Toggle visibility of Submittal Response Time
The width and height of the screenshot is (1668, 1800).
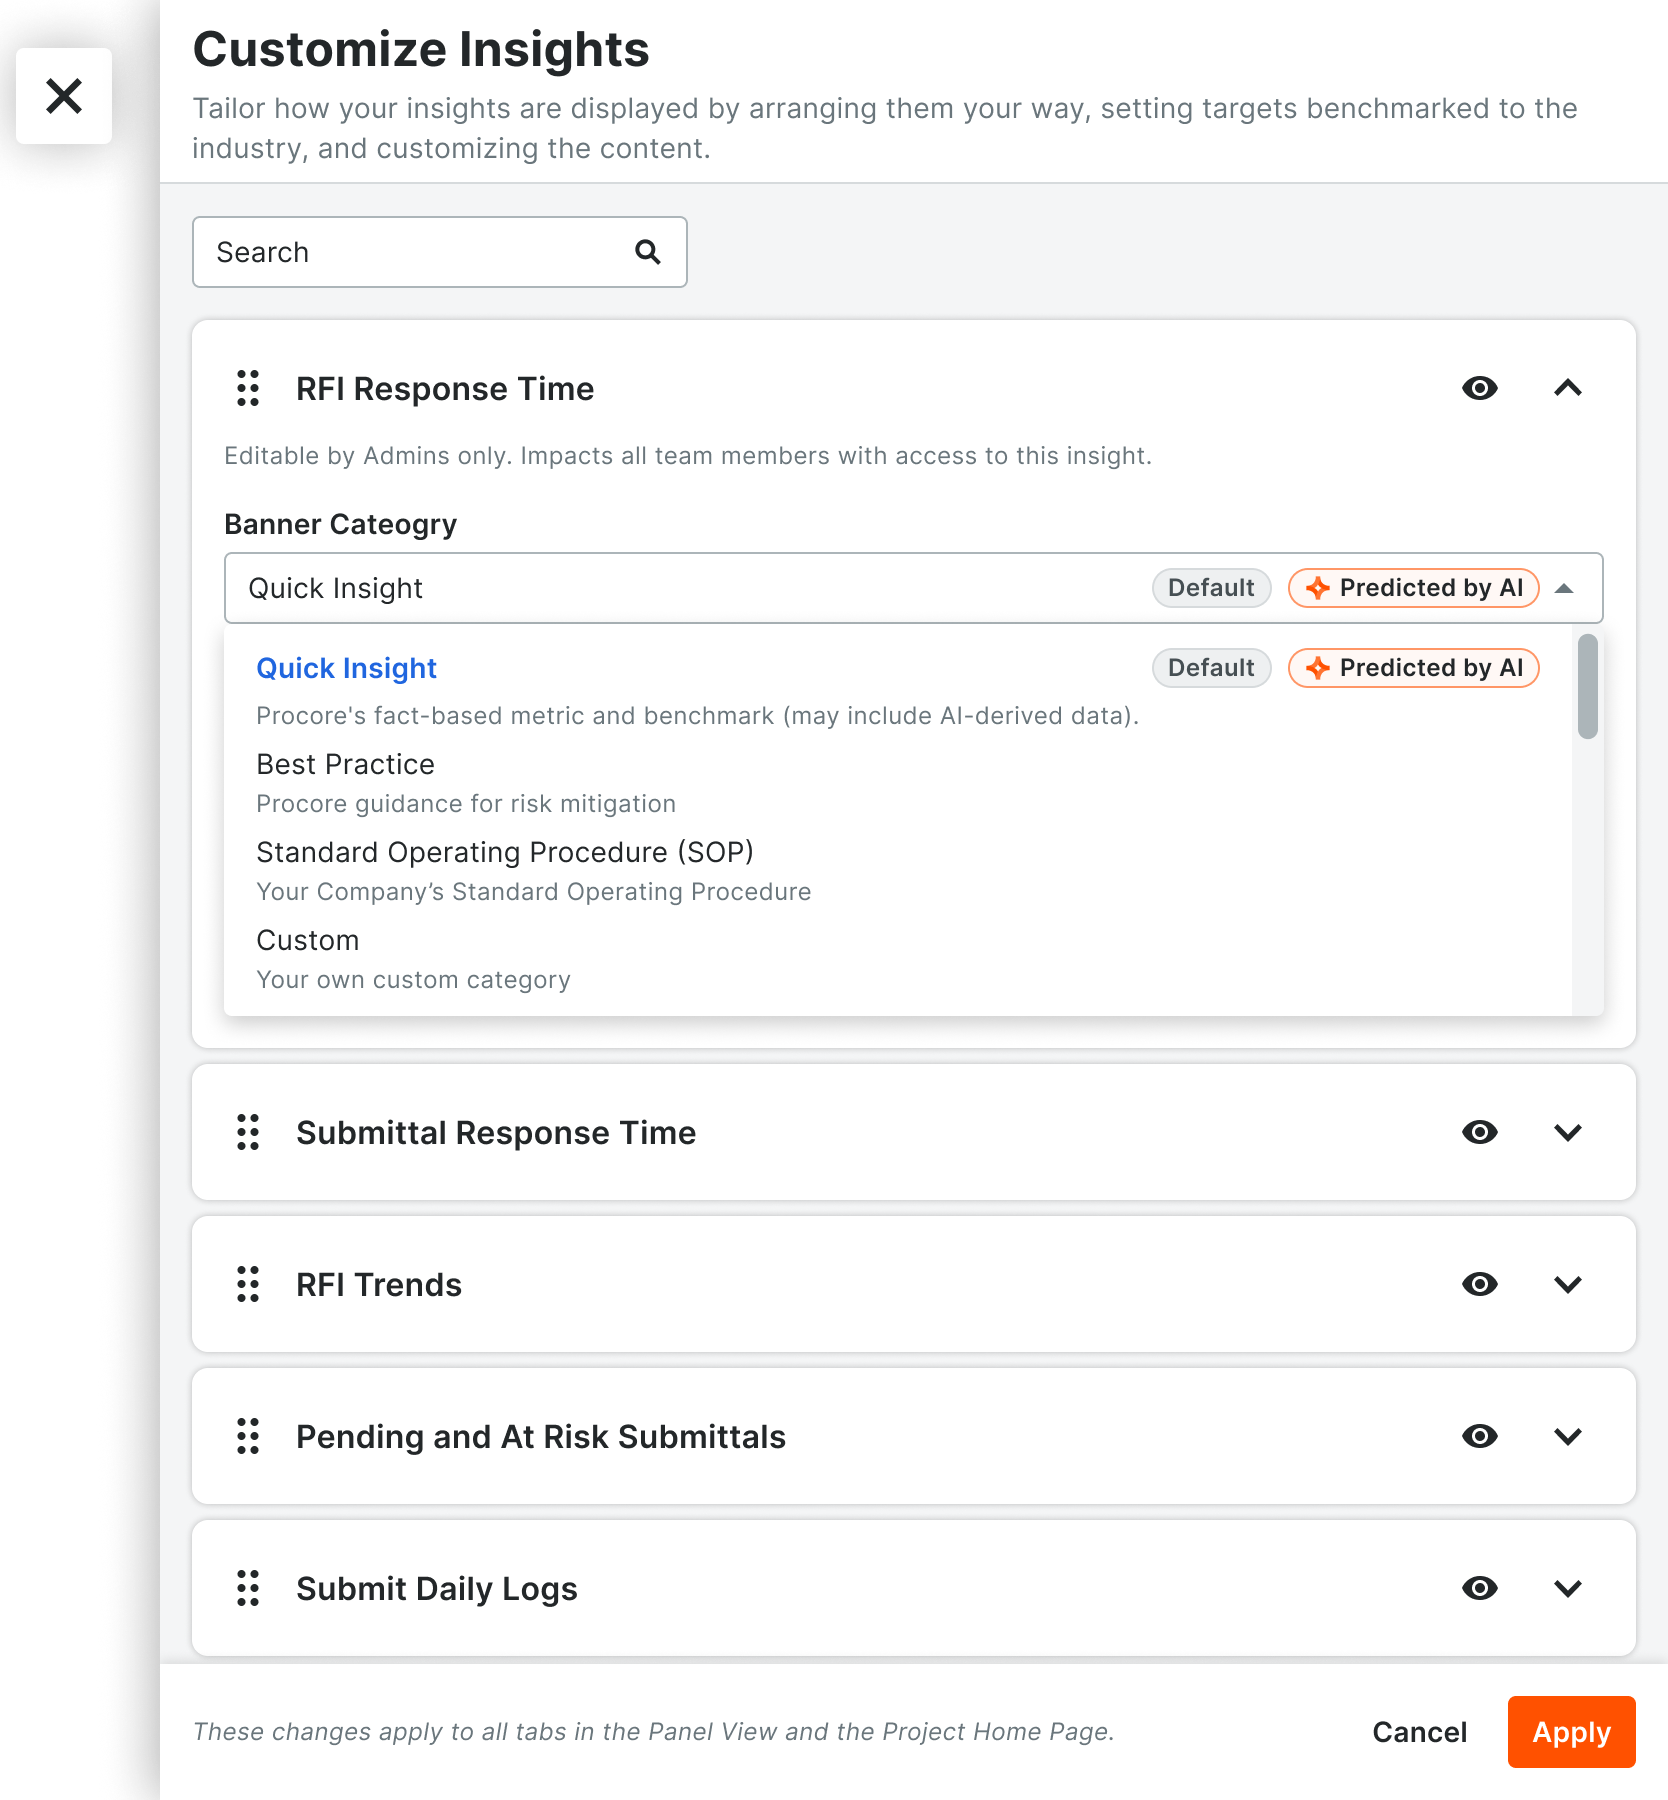1480,1132
